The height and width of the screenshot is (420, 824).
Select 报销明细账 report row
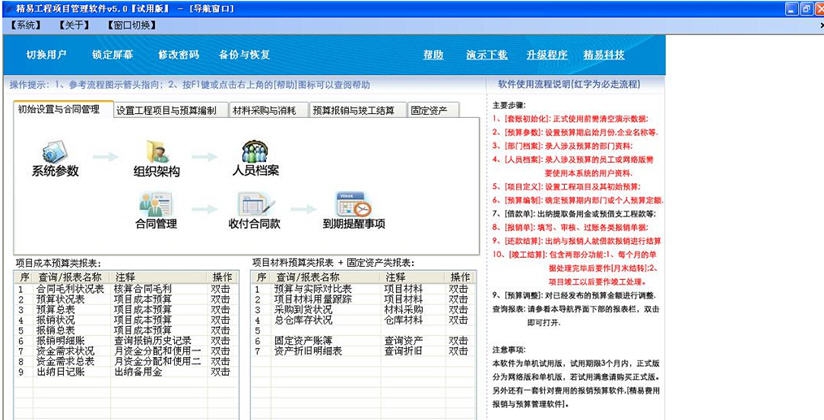[126, 341]
